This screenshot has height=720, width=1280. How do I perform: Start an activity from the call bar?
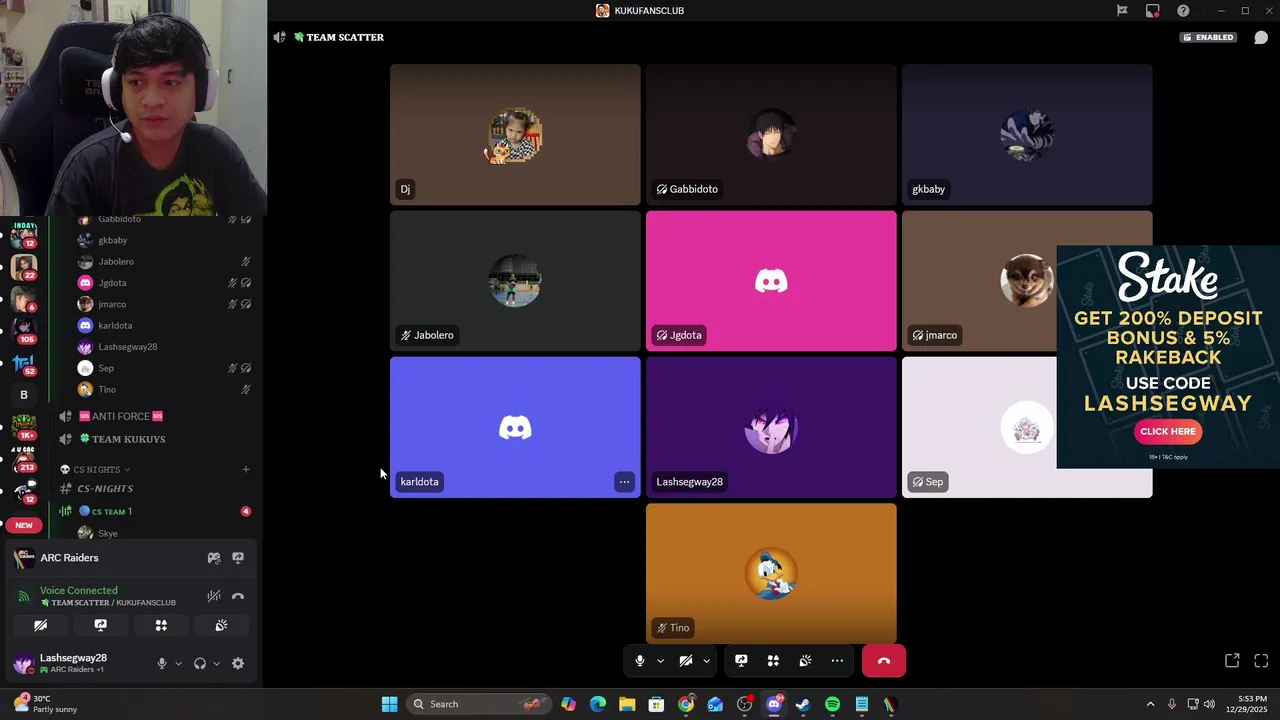(x=773, y=661)
